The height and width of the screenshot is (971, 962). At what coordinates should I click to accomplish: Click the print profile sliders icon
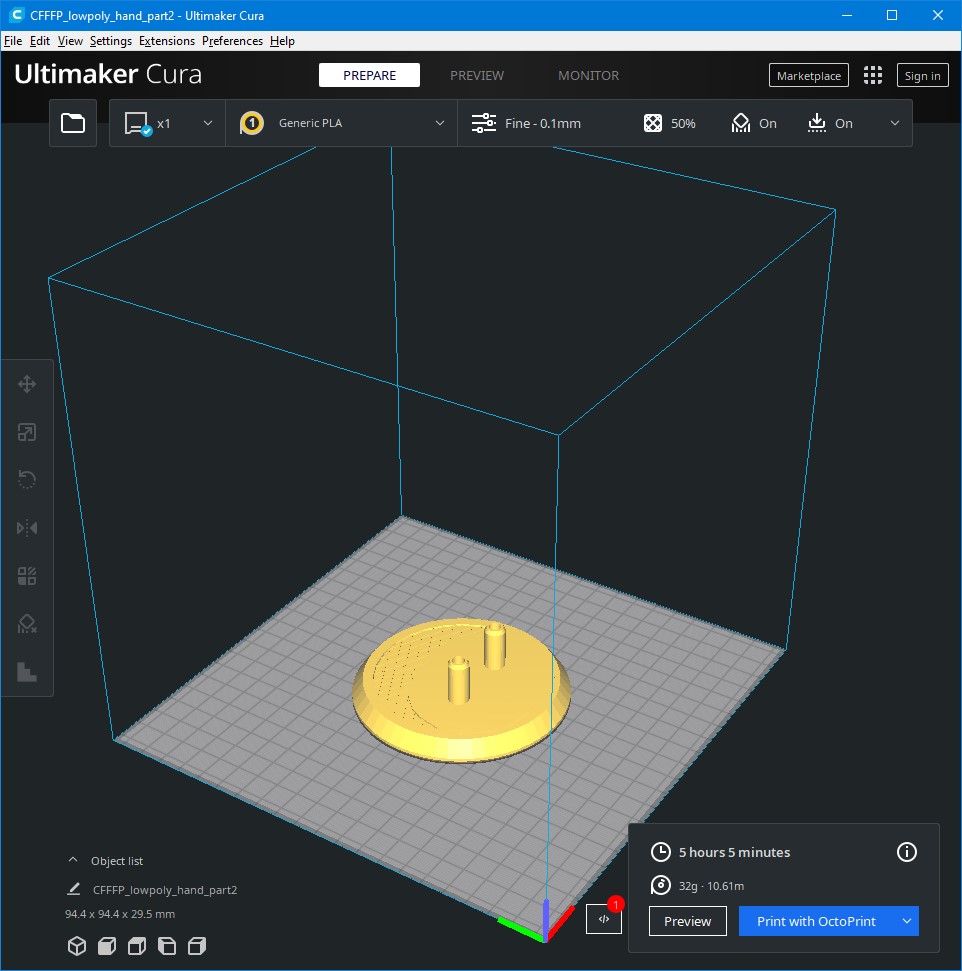pyautogui.click(x=484, y=123)
